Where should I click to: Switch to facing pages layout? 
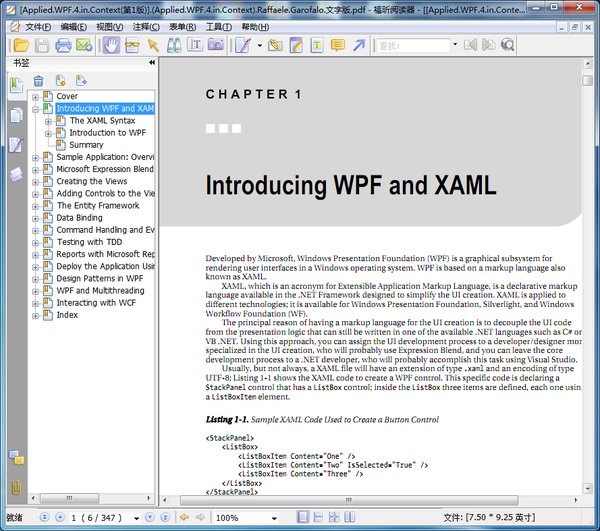tap(349, 517)
